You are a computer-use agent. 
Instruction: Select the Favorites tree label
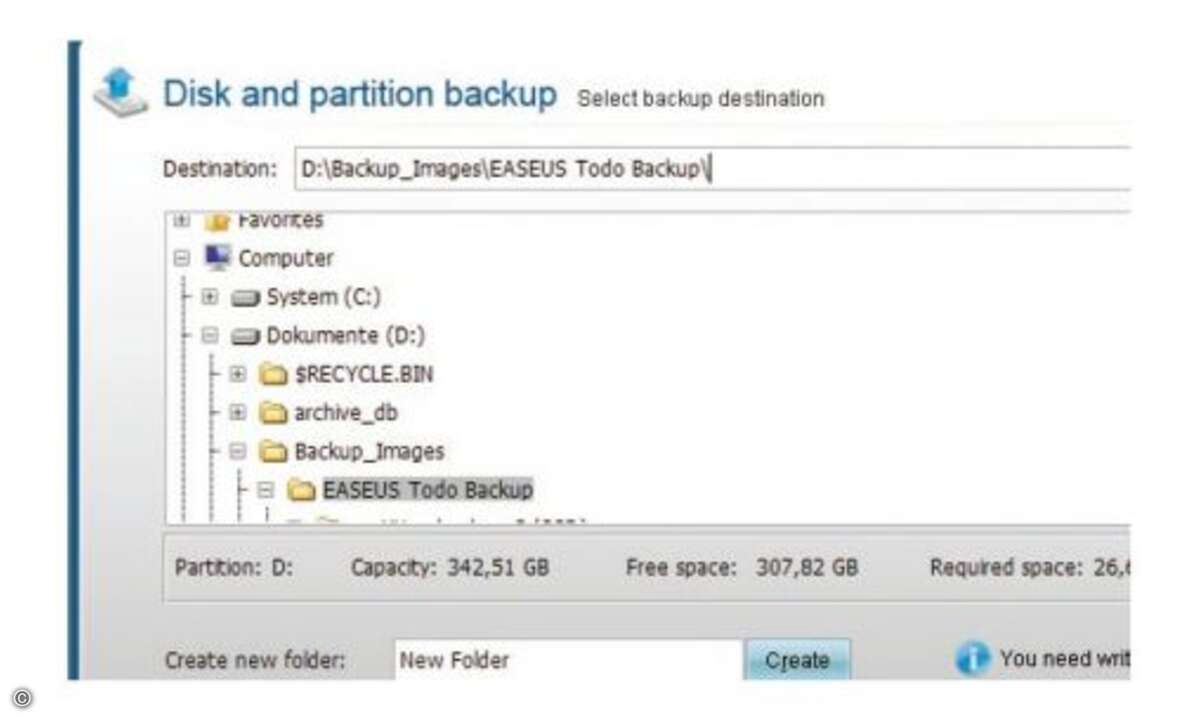[281, 220]
